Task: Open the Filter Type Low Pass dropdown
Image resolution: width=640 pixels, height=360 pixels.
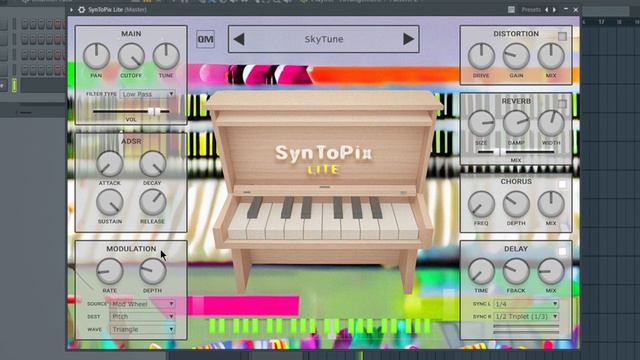Action: tap(148, 94)
